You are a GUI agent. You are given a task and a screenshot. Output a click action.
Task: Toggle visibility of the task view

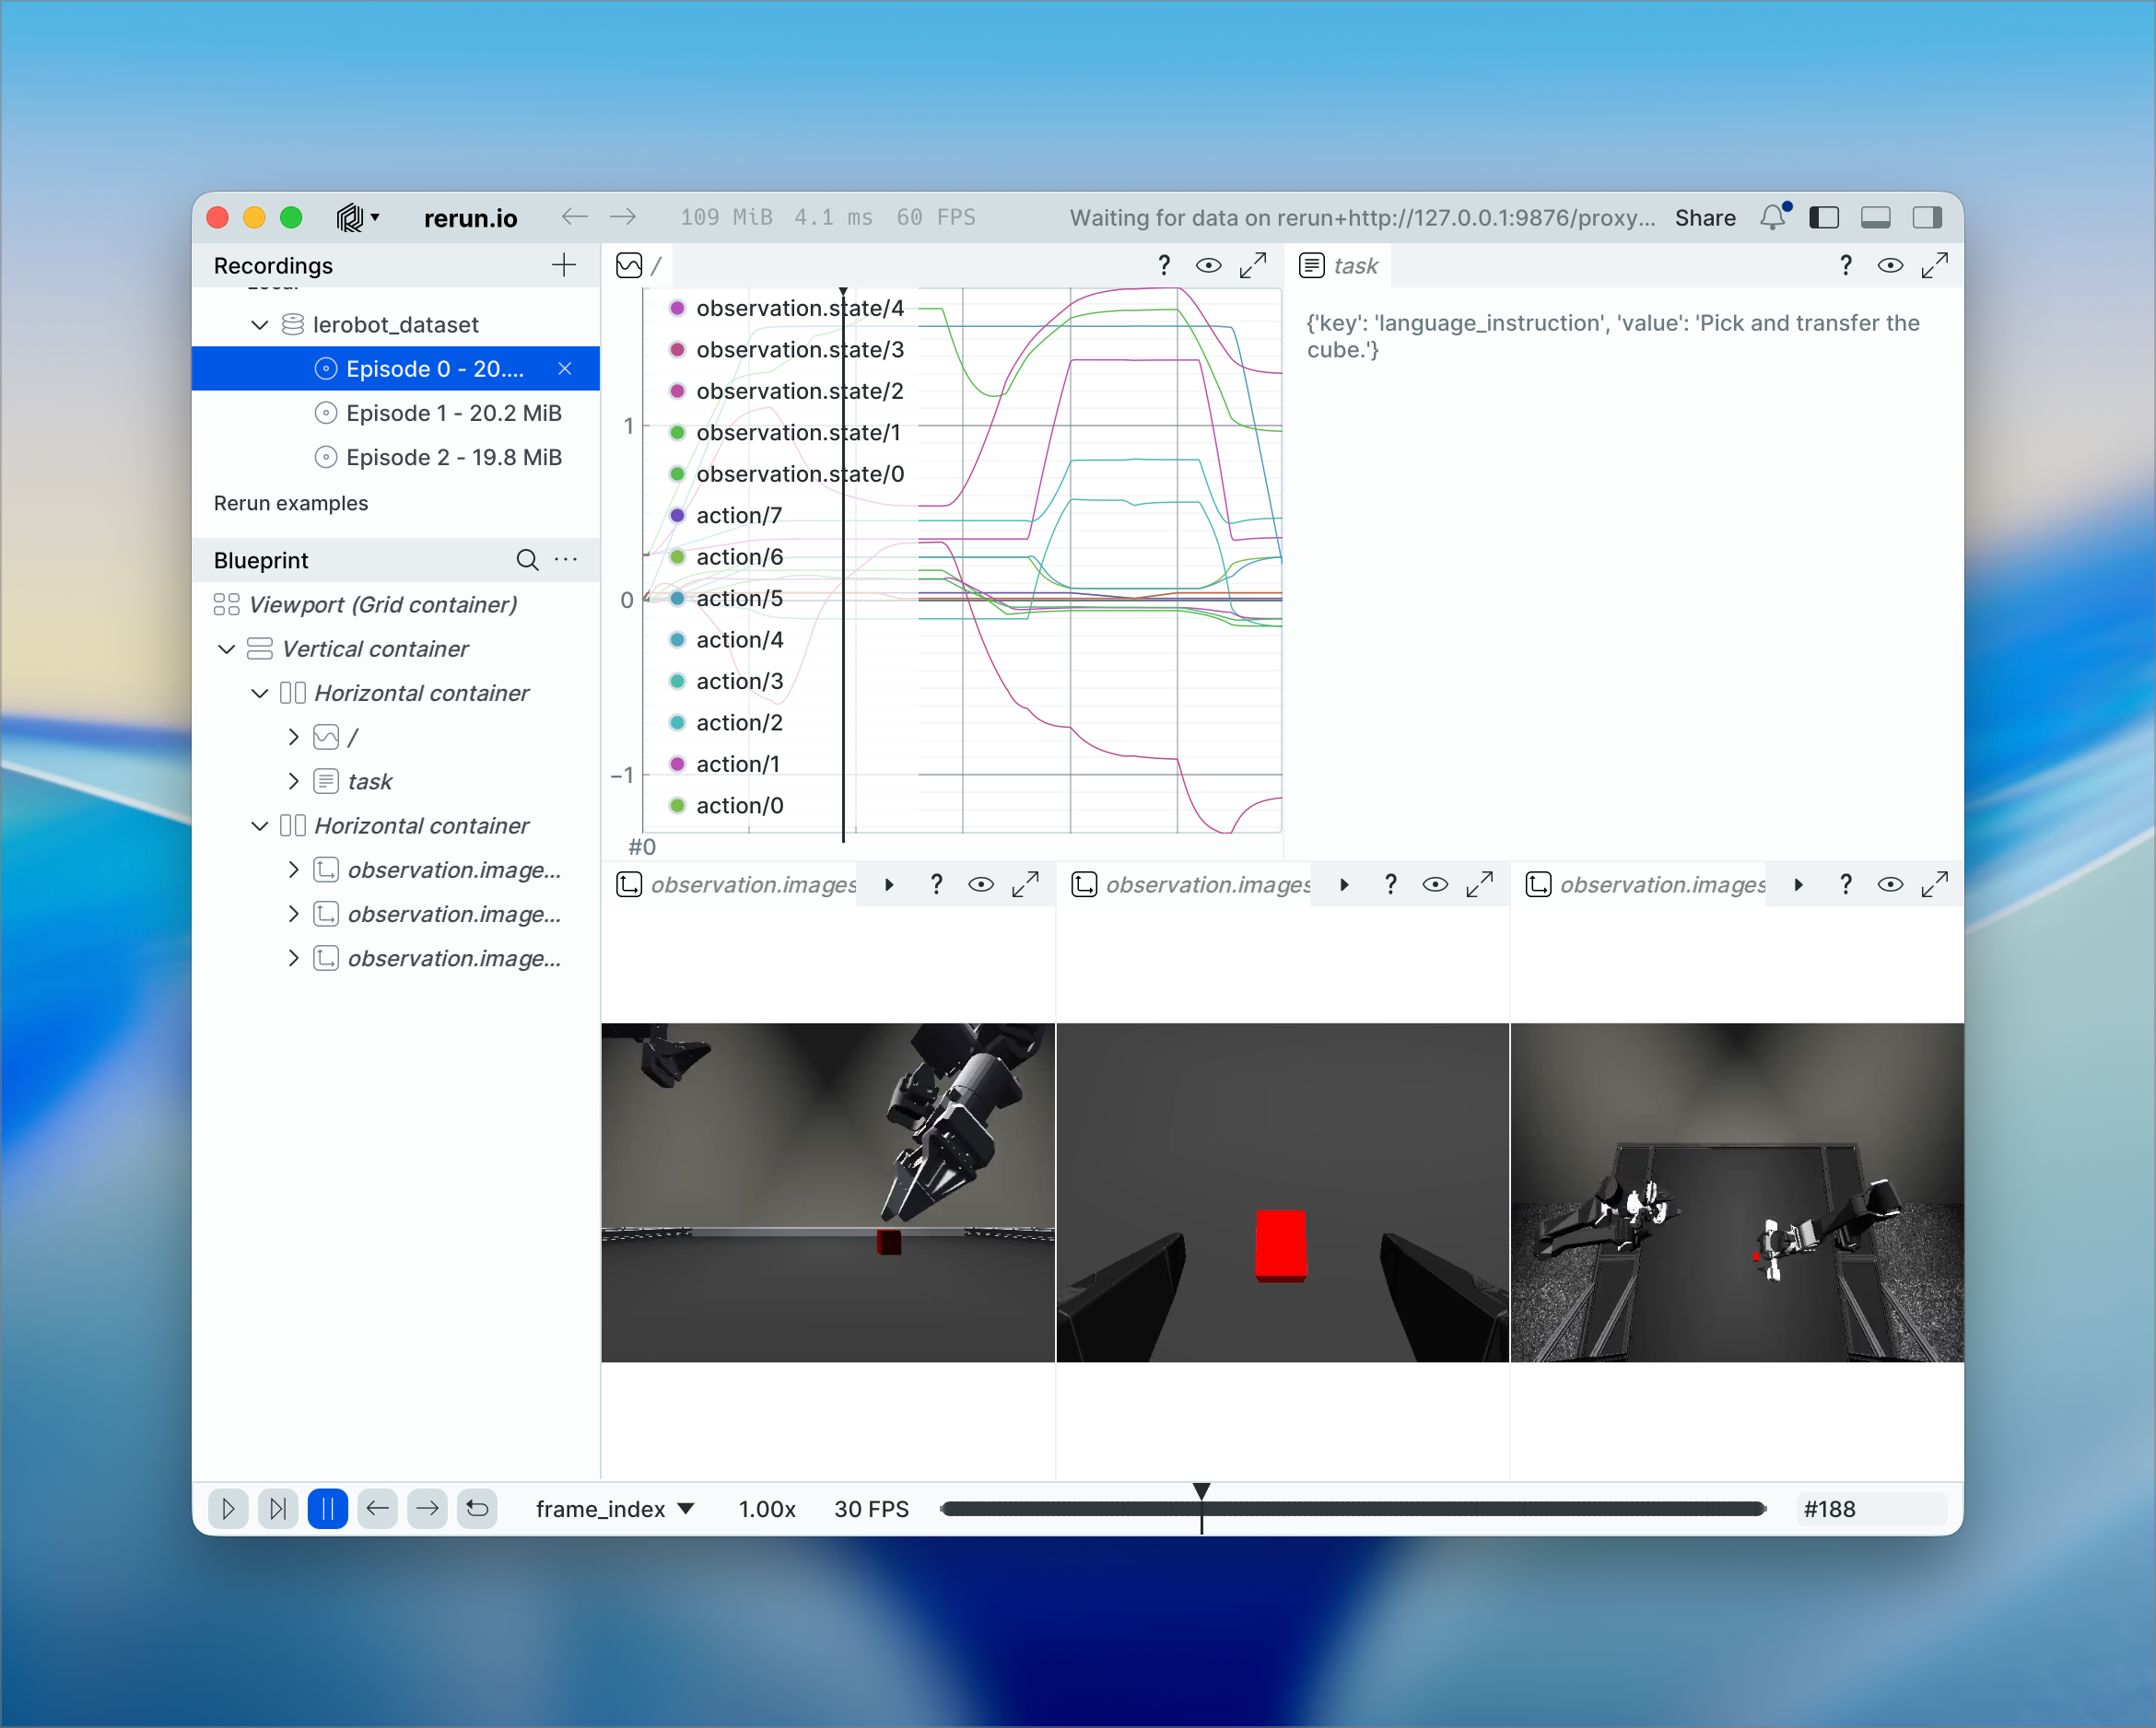(1889, 265)
